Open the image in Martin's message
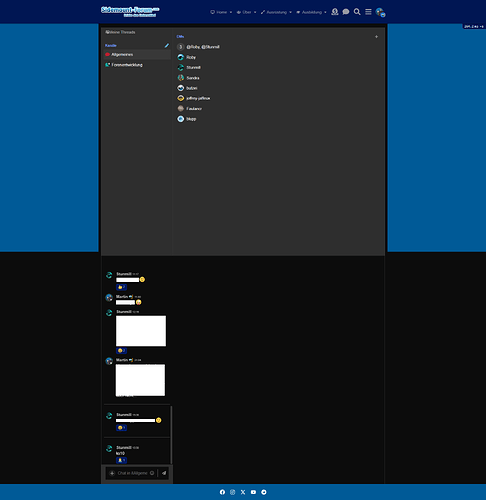 (140, 380)
